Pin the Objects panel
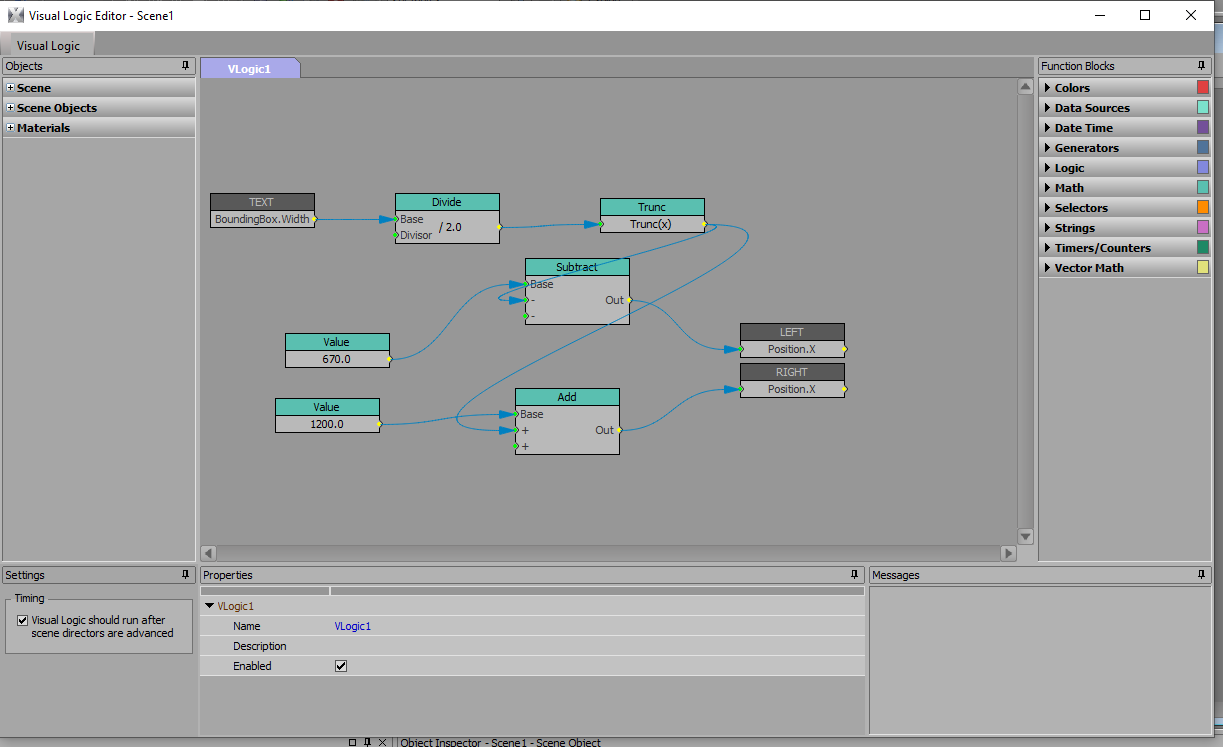Image resolution: width=1223 pixels, height=747 pixels. point(185,66)
